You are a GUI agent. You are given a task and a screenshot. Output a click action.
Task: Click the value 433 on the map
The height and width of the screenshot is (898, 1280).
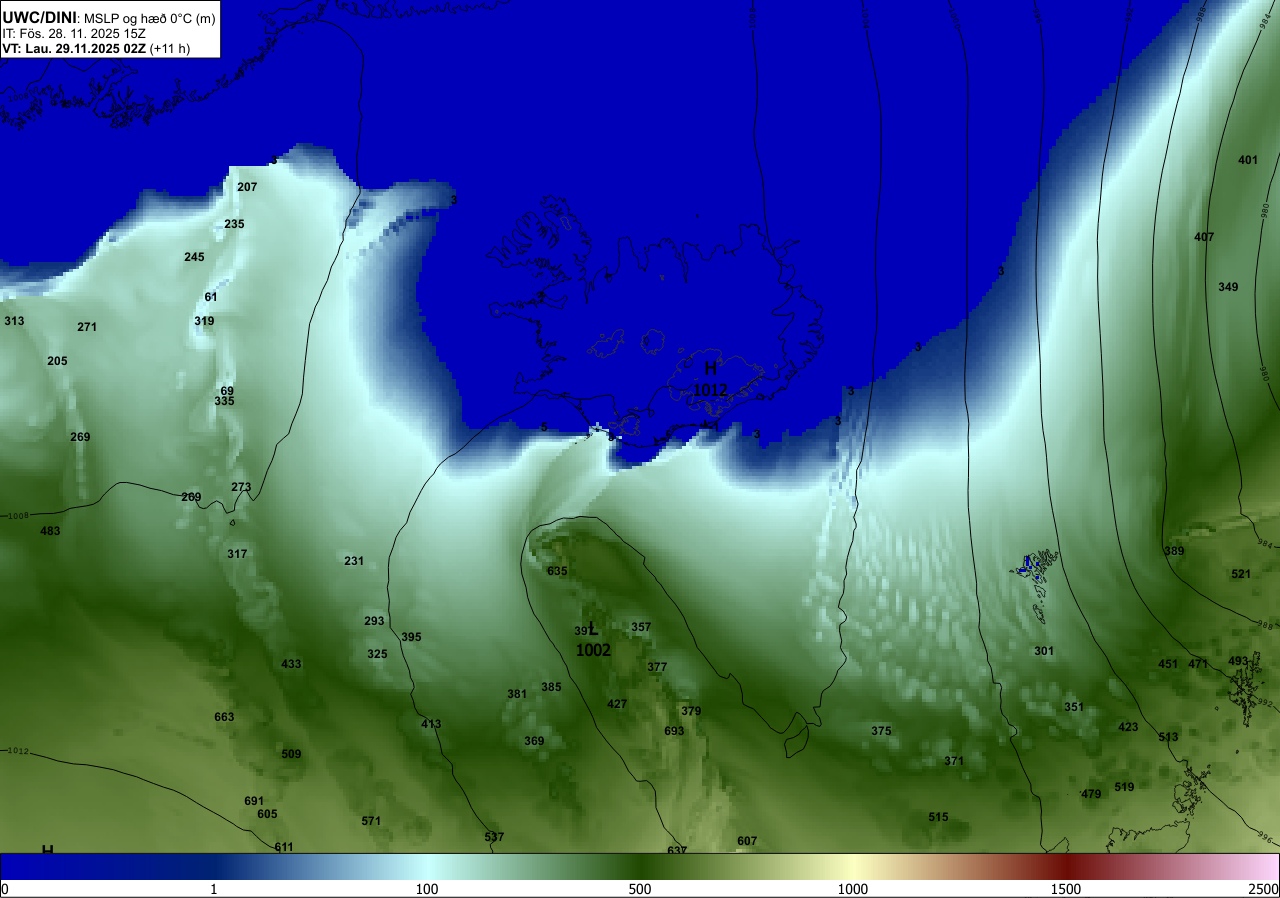291,664
